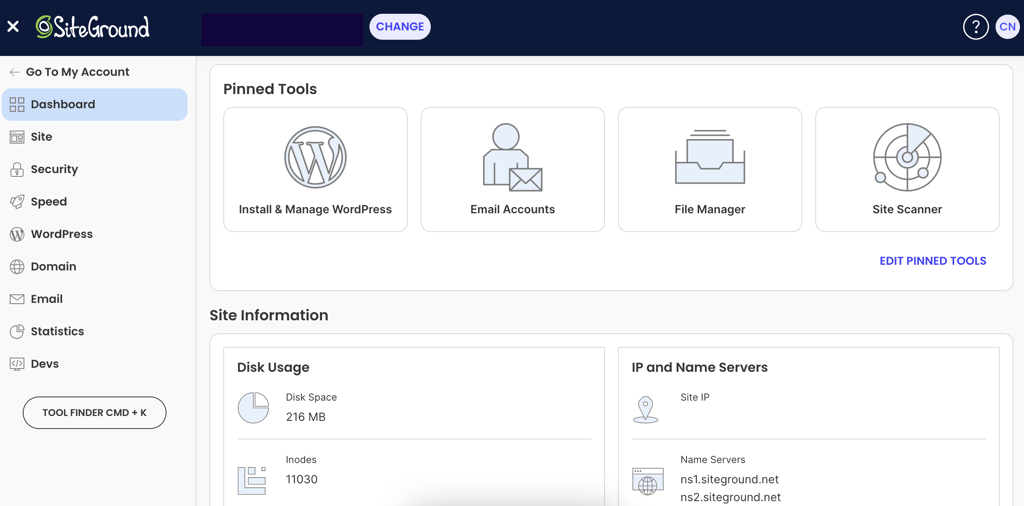Expand the Site menu section
The width and height of the screenshot is (1024, 506).
point(95,137)
